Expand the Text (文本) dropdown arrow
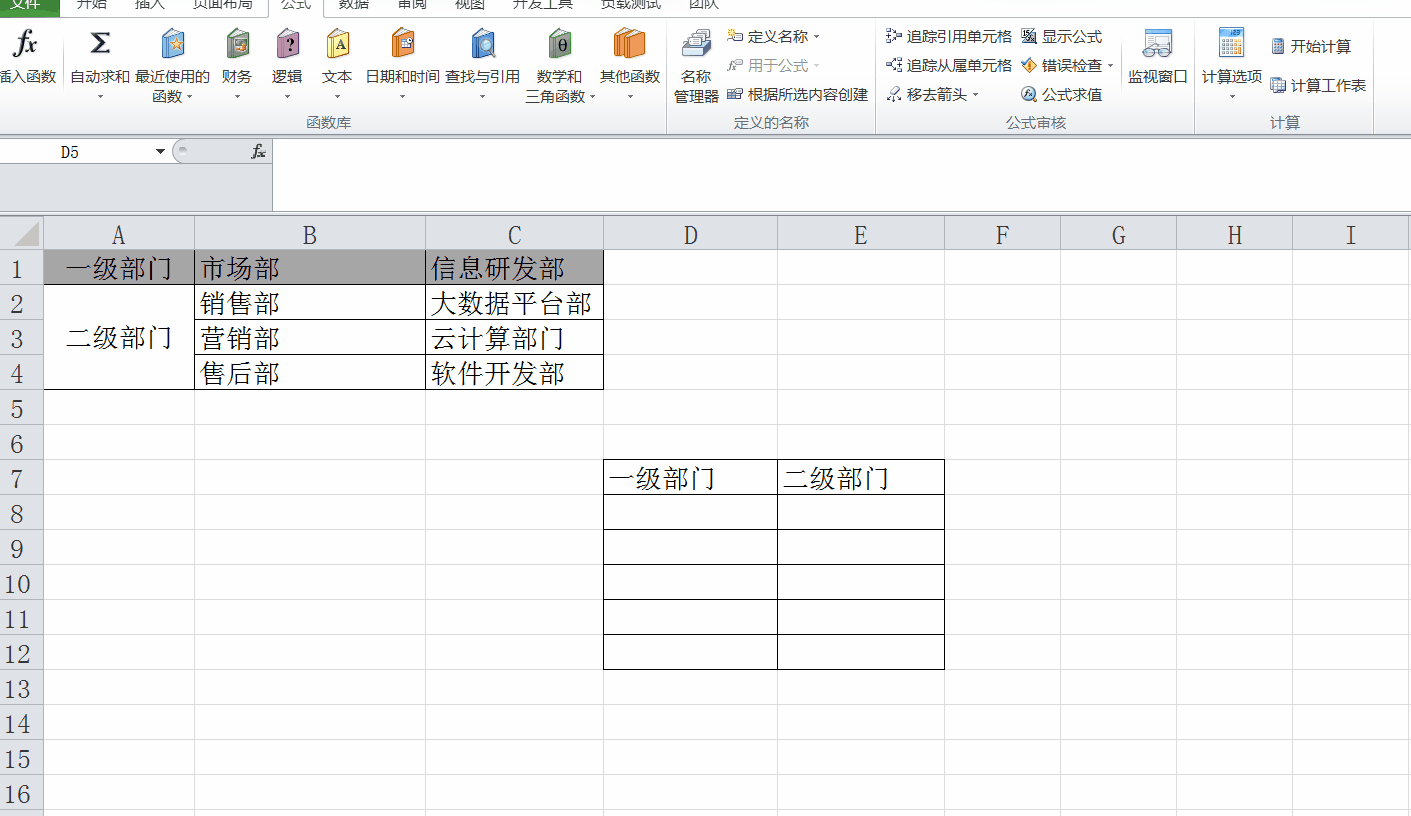Screen dimensions: 1411x816 click(x=337, y=97)
